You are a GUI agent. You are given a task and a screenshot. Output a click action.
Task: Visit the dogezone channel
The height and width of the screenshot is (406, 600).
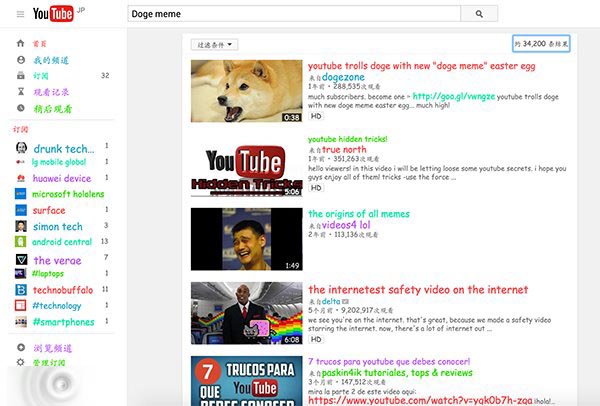click(x=343, y=77)
